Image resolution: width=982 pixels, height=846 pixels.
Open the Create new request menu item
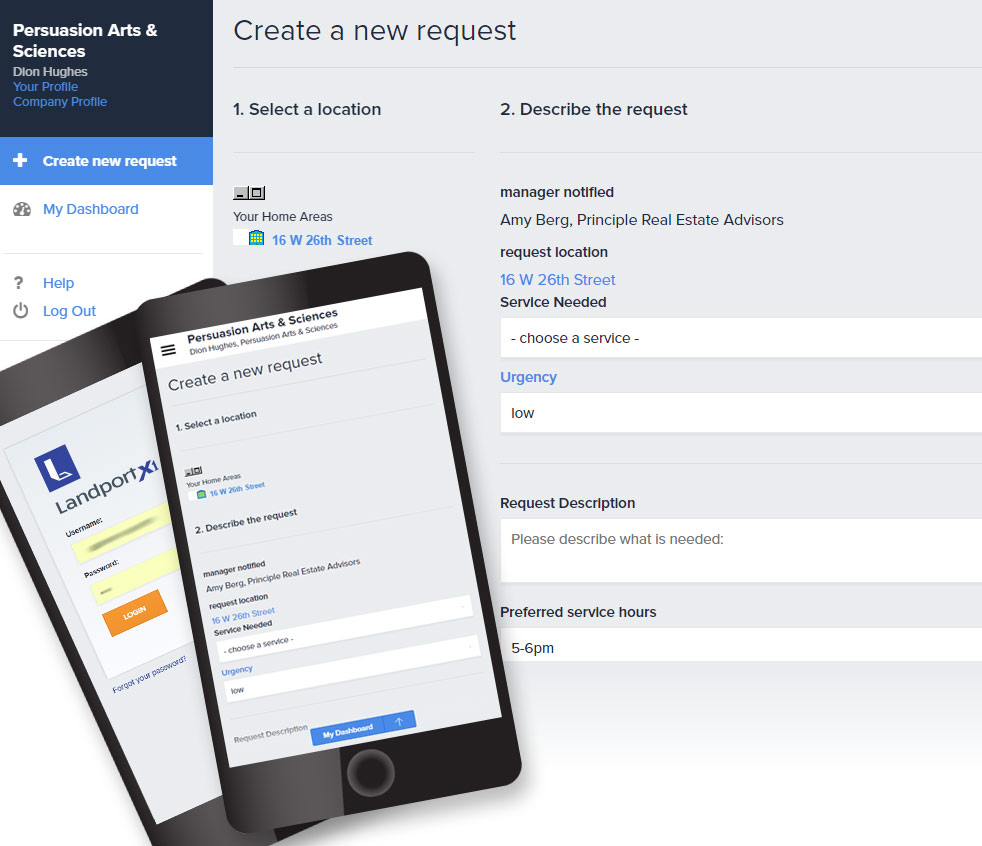coord(106,161)
